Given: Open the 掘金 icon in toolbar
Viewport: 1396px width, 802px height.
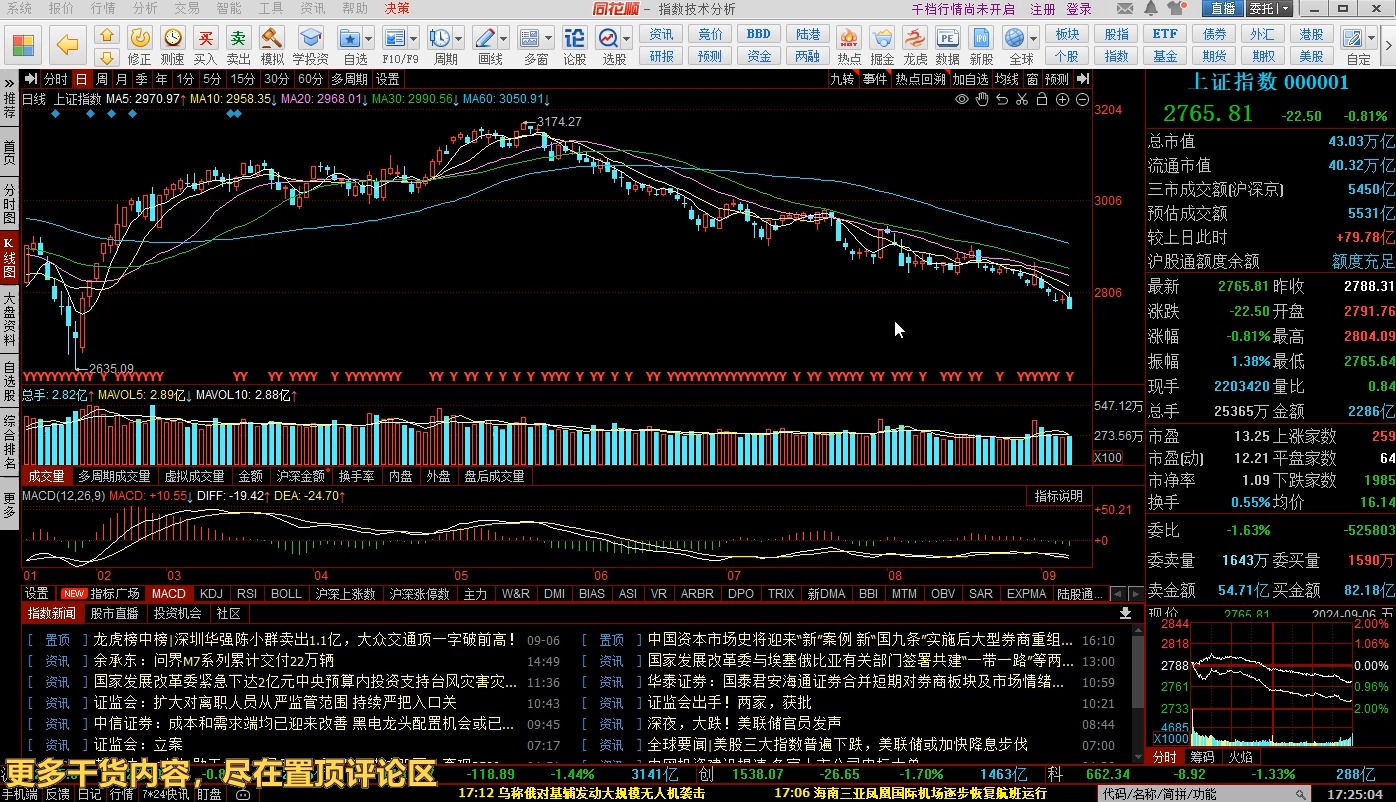Looking at the screenshot, I should (x=882, y=38).
